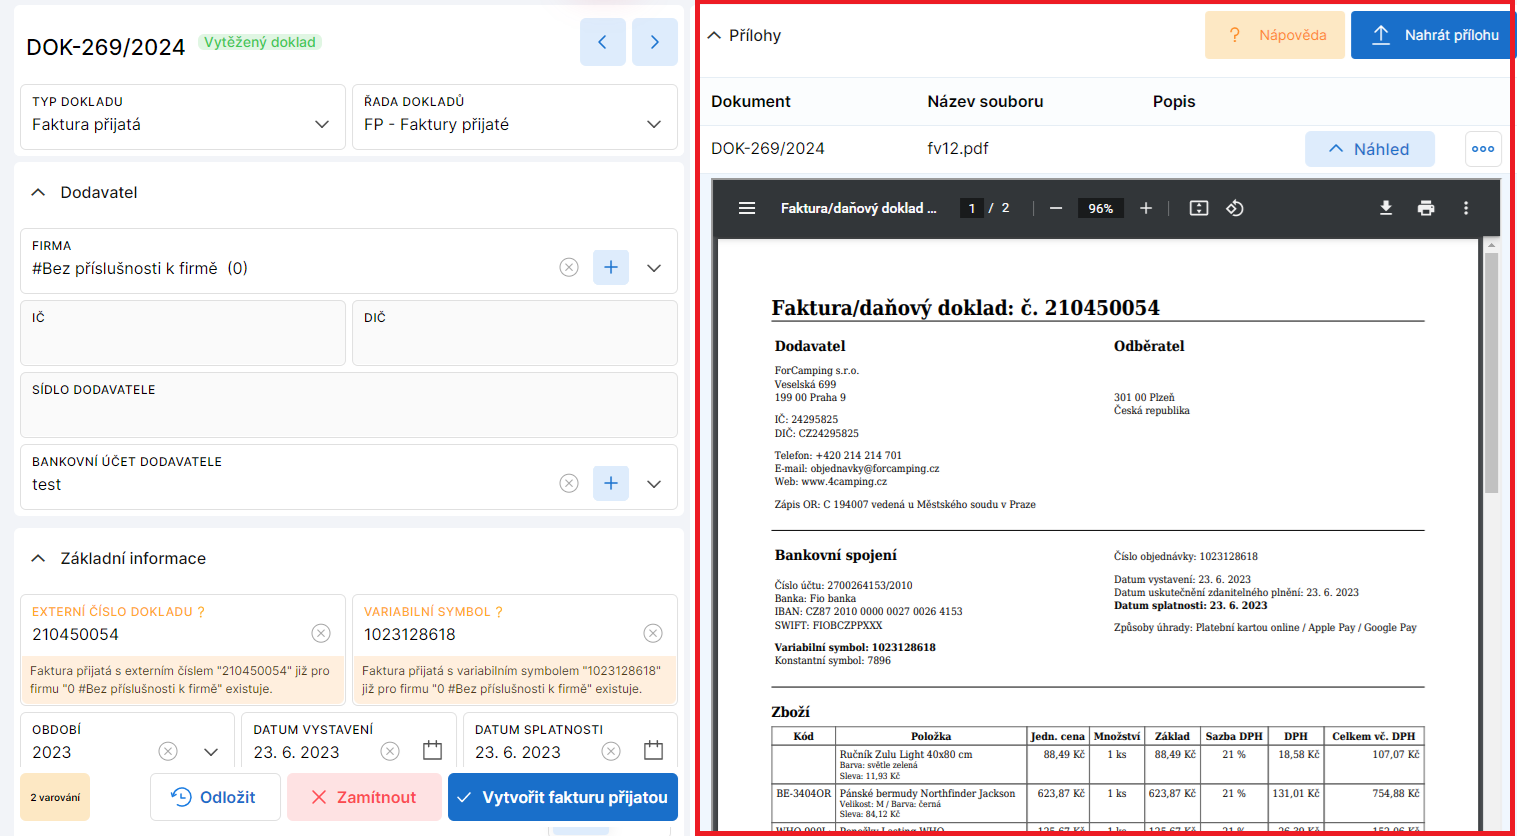Clear the Datum vystavení date
The height and width of the screenshot is (836, 1517).
(x=390, y=751)
